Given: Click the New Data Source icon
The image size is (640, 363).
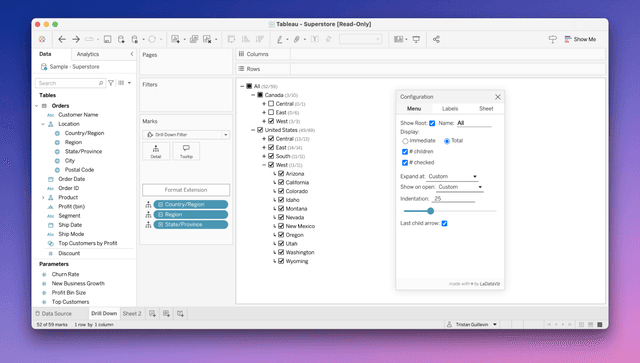Looking at the screenshot, I should click(121, 39).
